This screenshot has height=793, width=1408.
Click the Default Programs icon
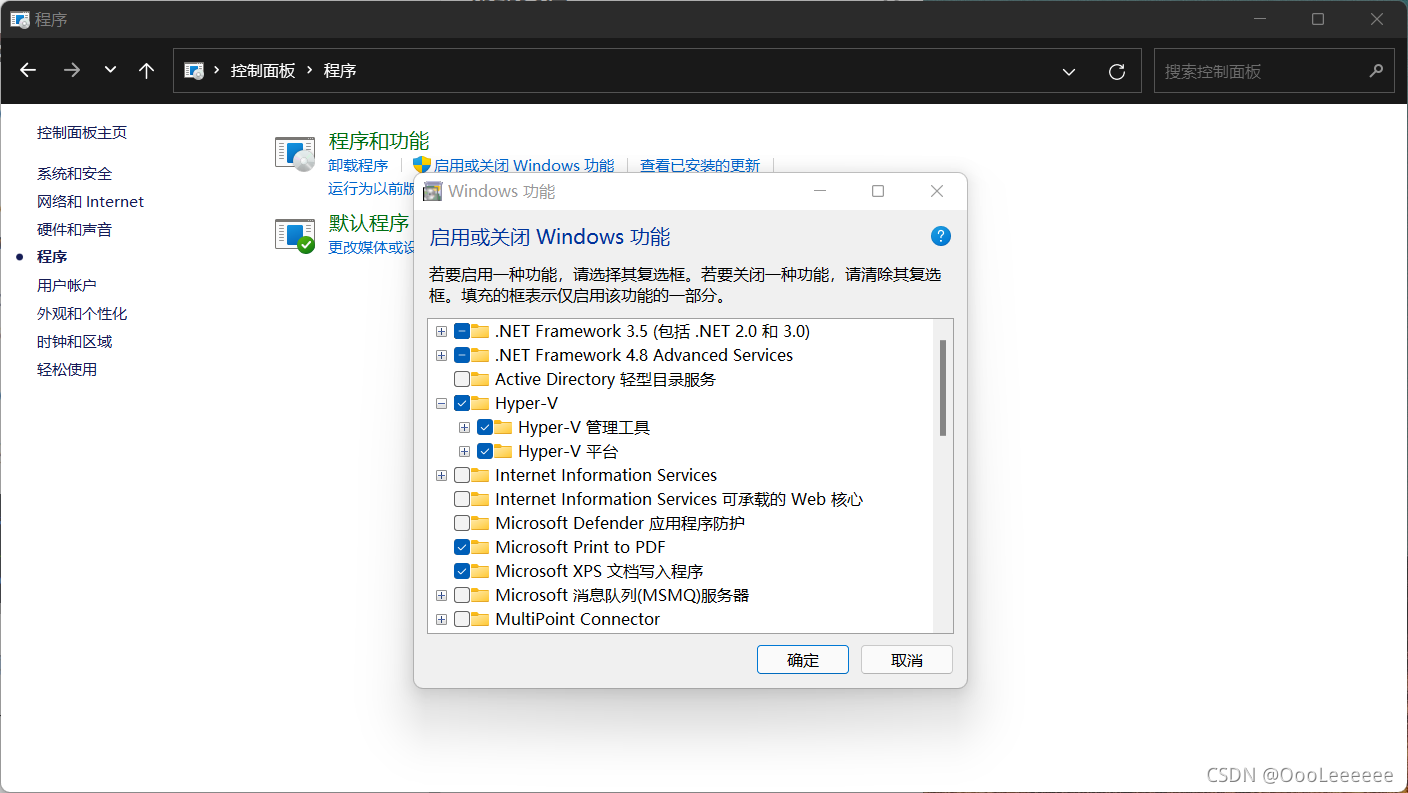coord(295,236)
